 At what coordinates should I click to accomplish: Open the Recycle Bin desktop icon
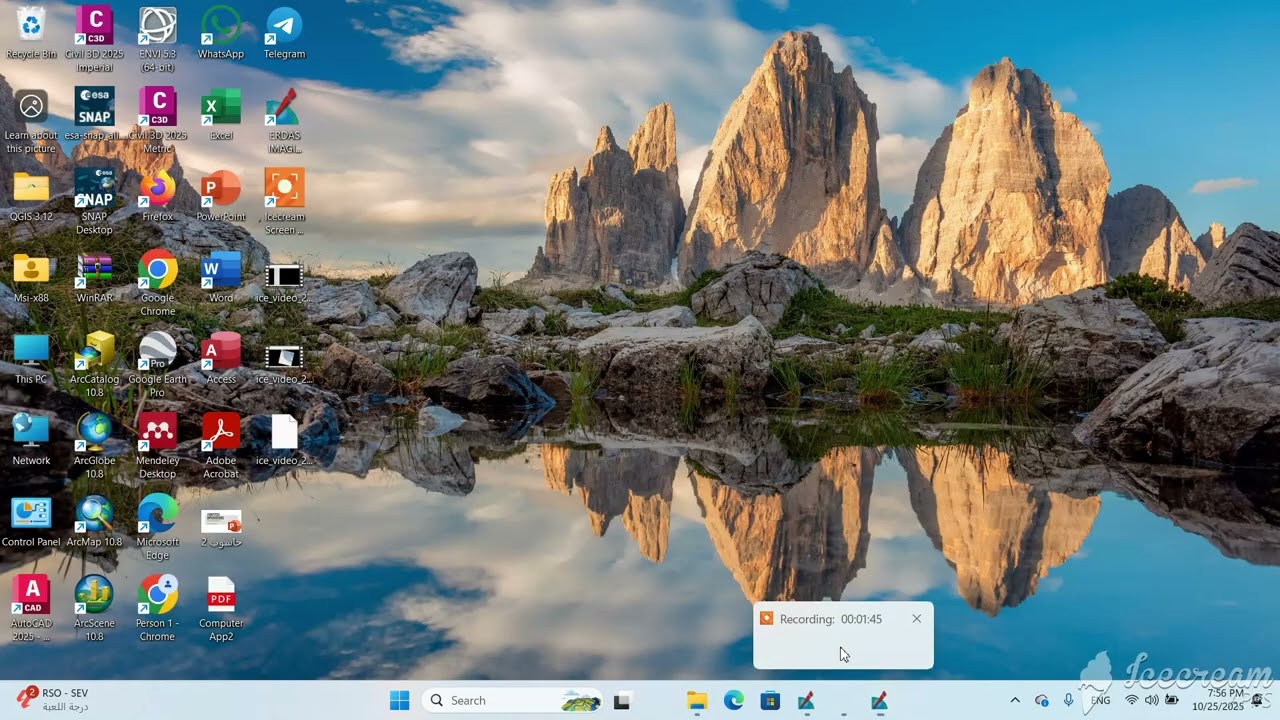click(x=31, y=32)
